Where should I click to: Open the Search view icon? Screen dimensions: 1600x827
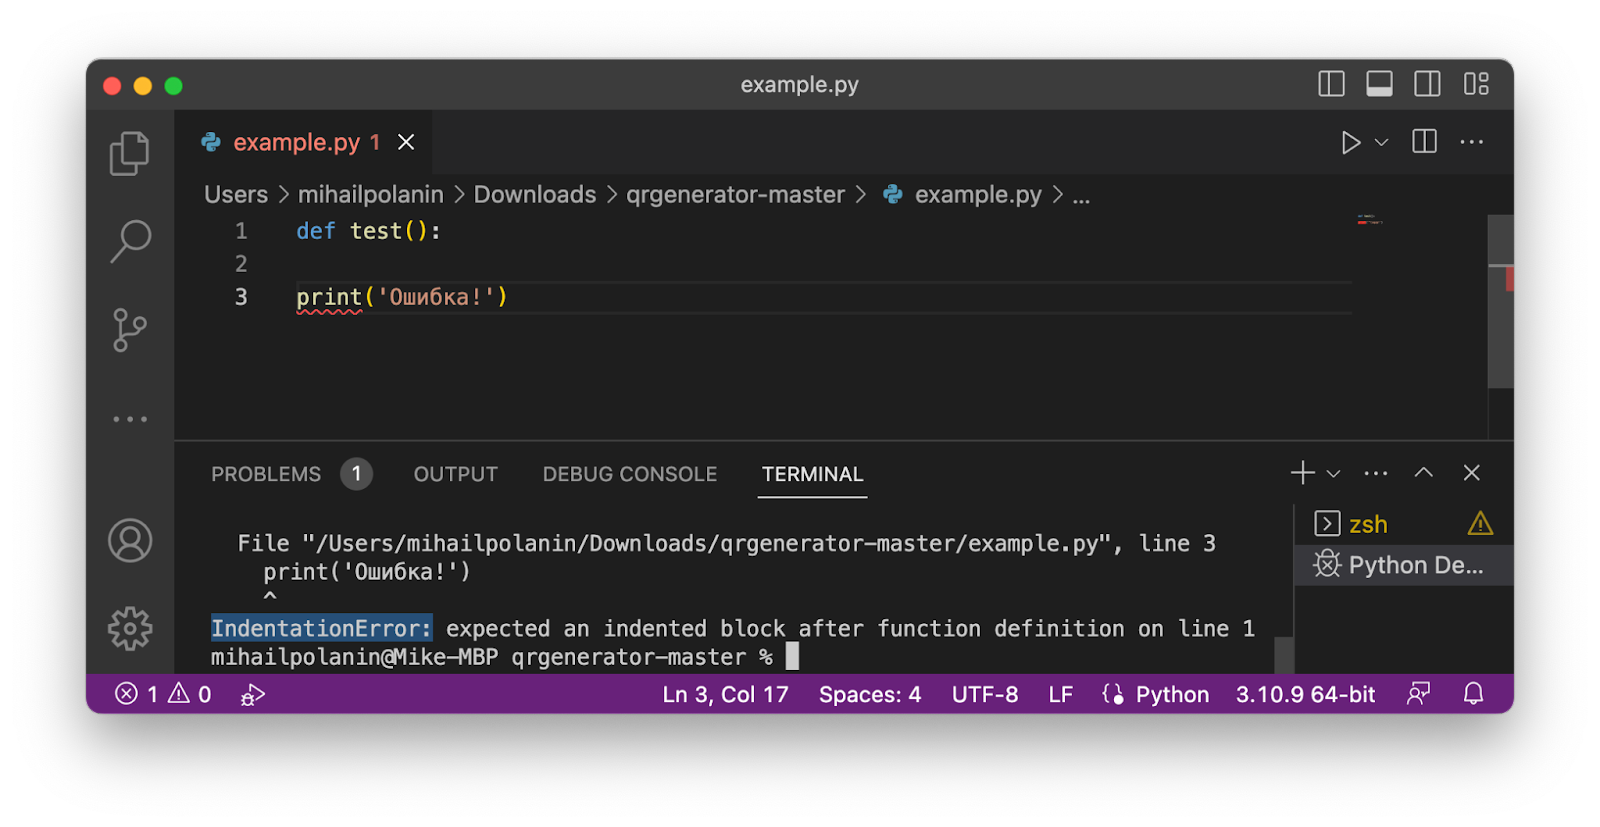tap(130, 241)
